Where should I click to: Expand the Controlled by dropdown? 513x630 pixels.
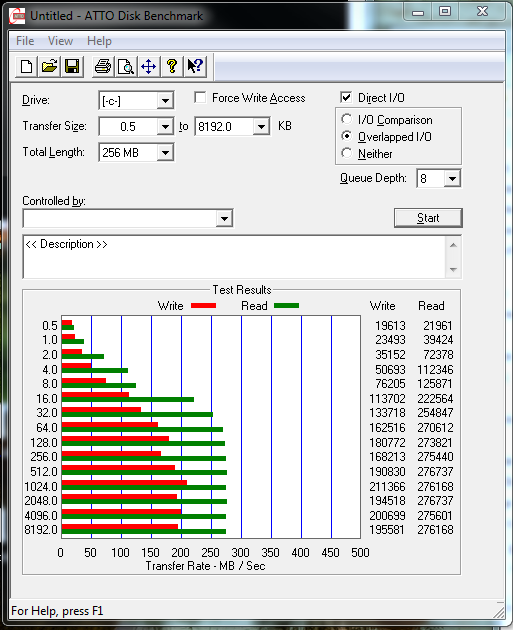point(224,219)
